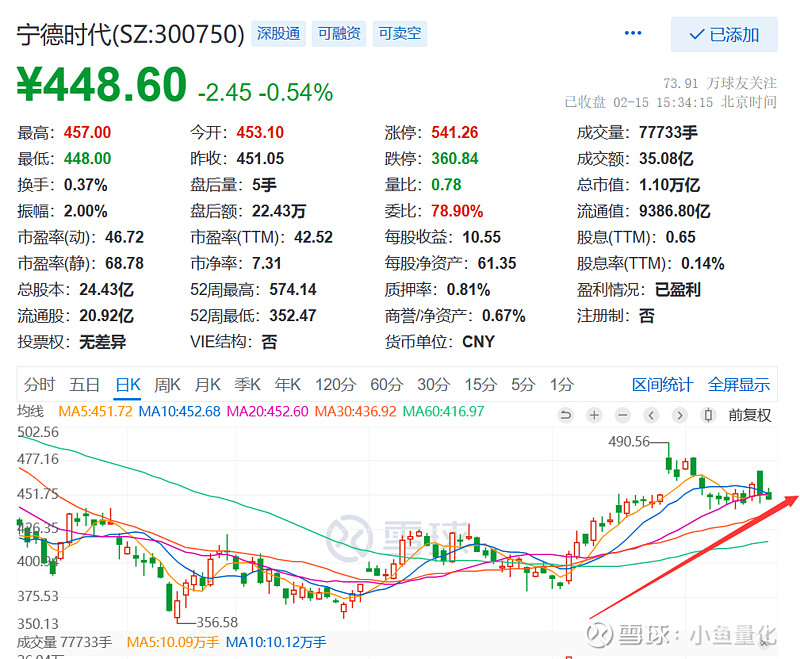The image size is (800, 659).
Task: Click the 52周最低 value 352.47
Action: click(x=293, y=316)
